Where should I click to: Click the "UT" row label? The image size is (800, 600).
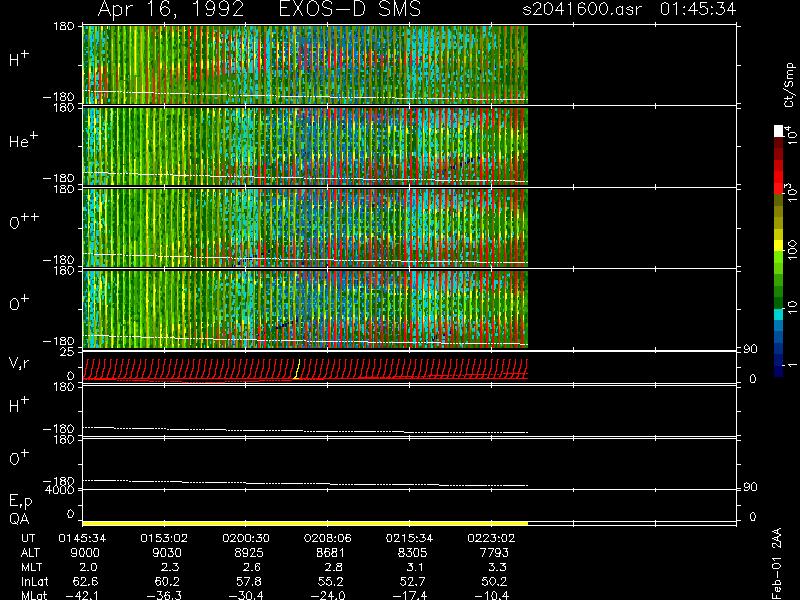pyautogui.click(x=28, y=538)
